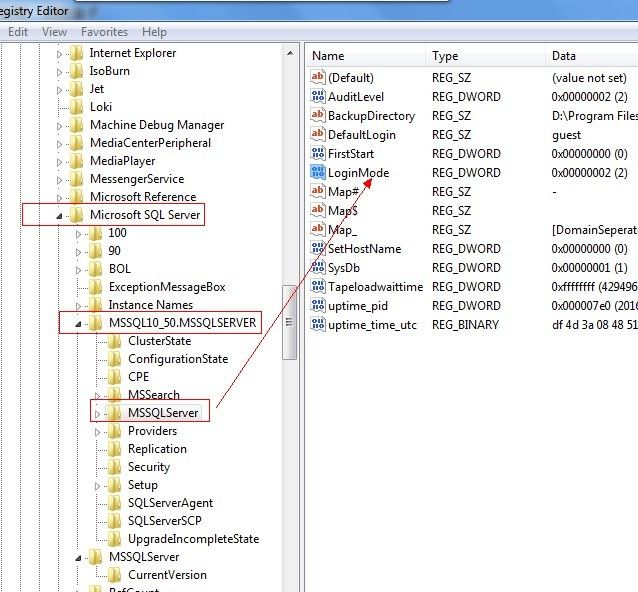Click the Type column header
The image size is (638, 592).
tap(486, 56)
